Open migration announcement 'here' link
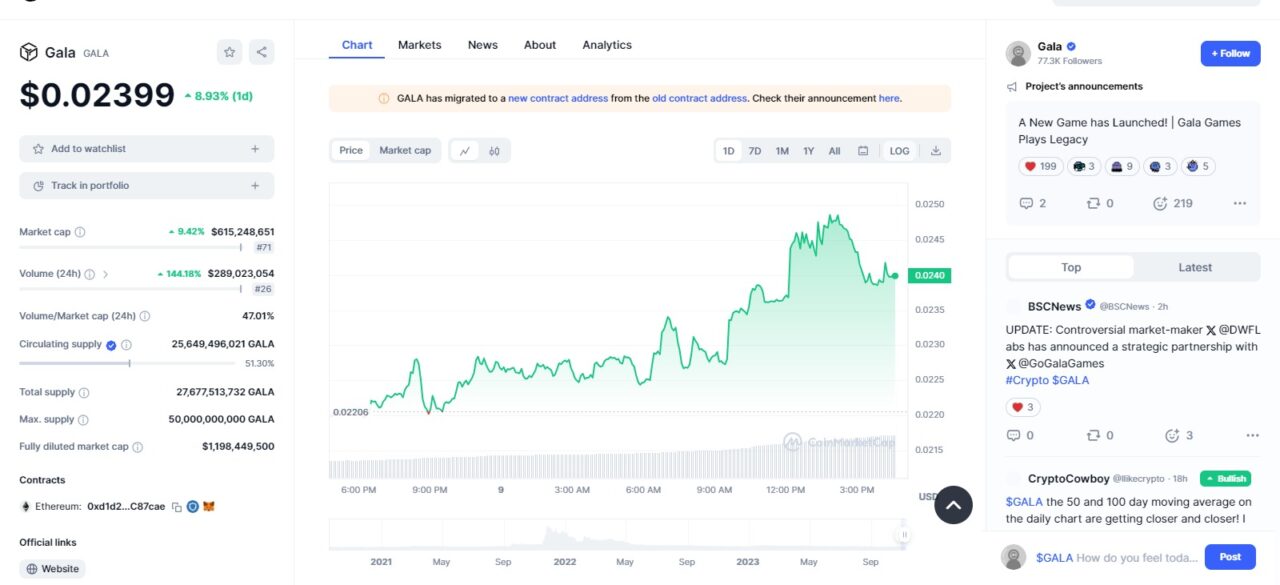This screenshot has height=585, width=1280. pyautogui.click(x=889, y=98)
